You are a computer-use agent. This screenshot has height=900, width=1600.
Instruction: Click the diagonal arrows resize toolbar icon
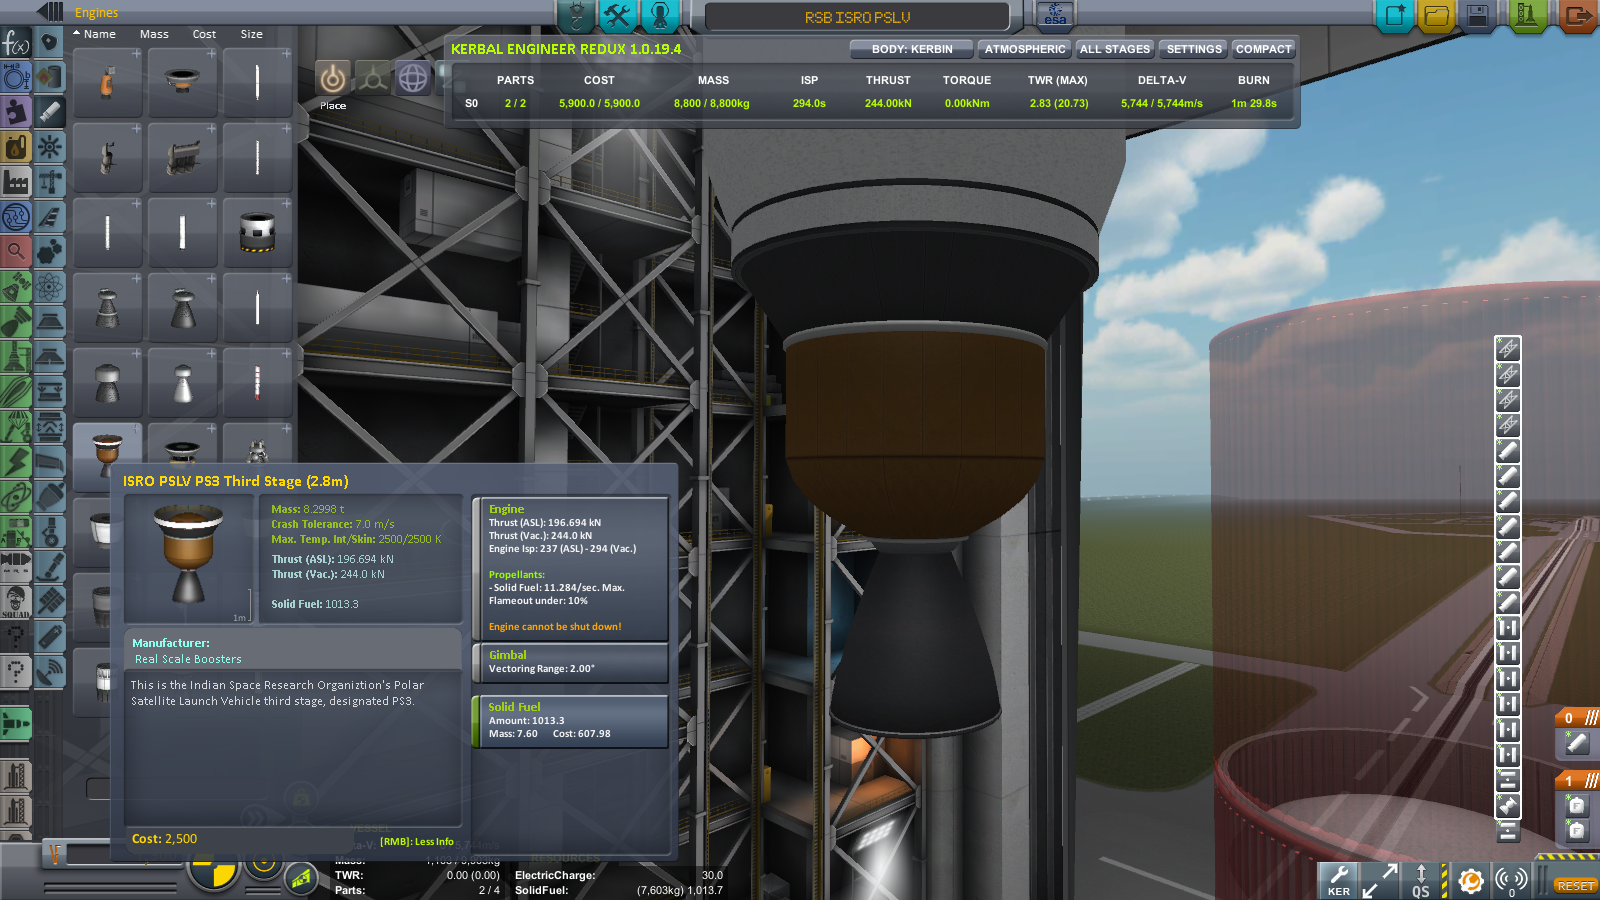coord(1380,881)
